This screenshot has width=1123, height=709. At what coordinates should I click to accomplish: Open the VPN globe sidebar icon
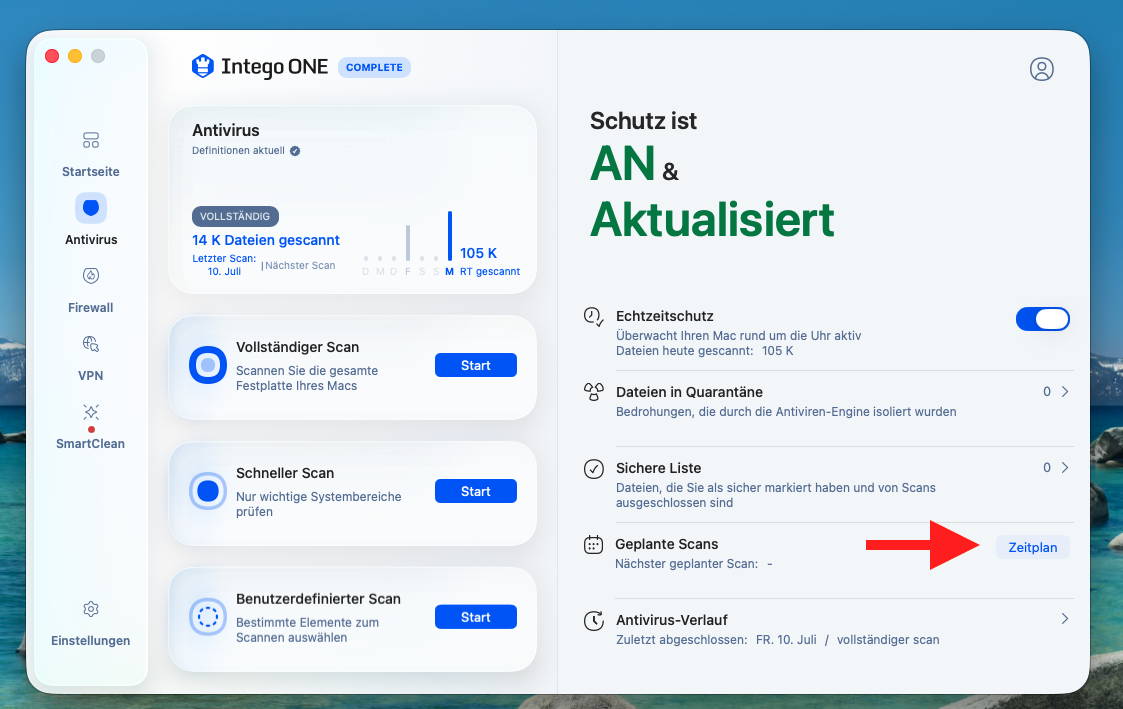tap(91, 344)
